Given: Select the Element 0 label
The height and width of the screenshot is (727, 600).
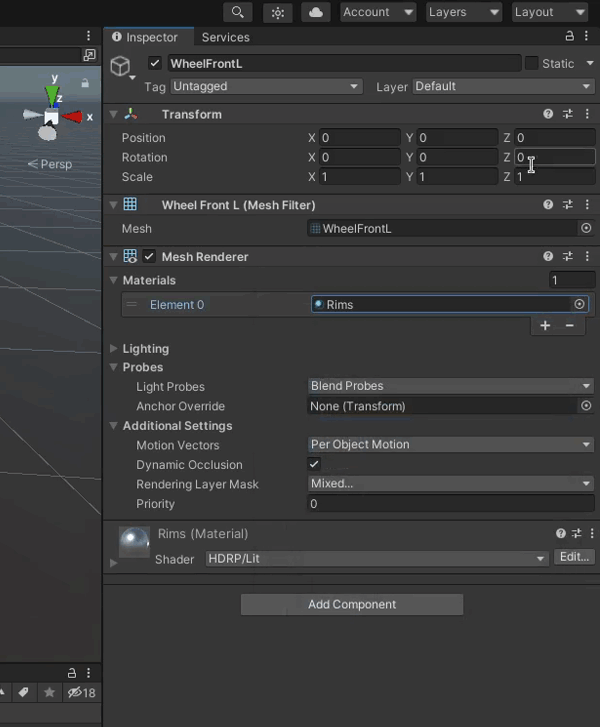Looking at the screenshot, I should pyautogui.click(x=177, y=305).
